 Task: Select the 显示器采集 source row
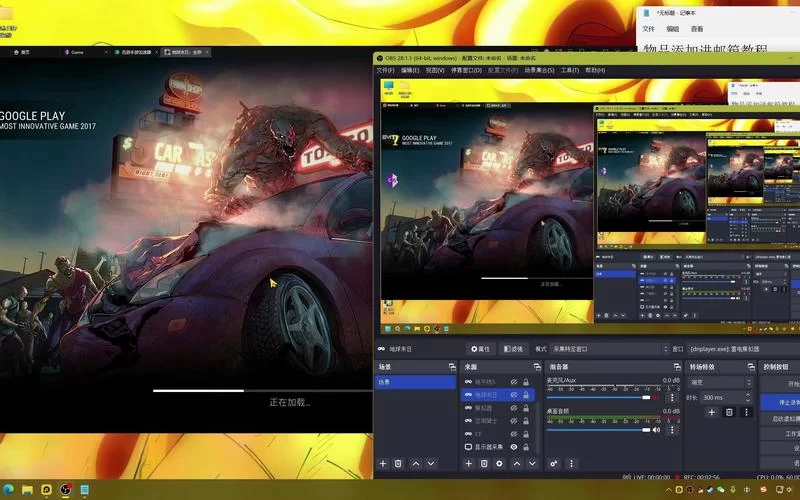click(498, 447)
